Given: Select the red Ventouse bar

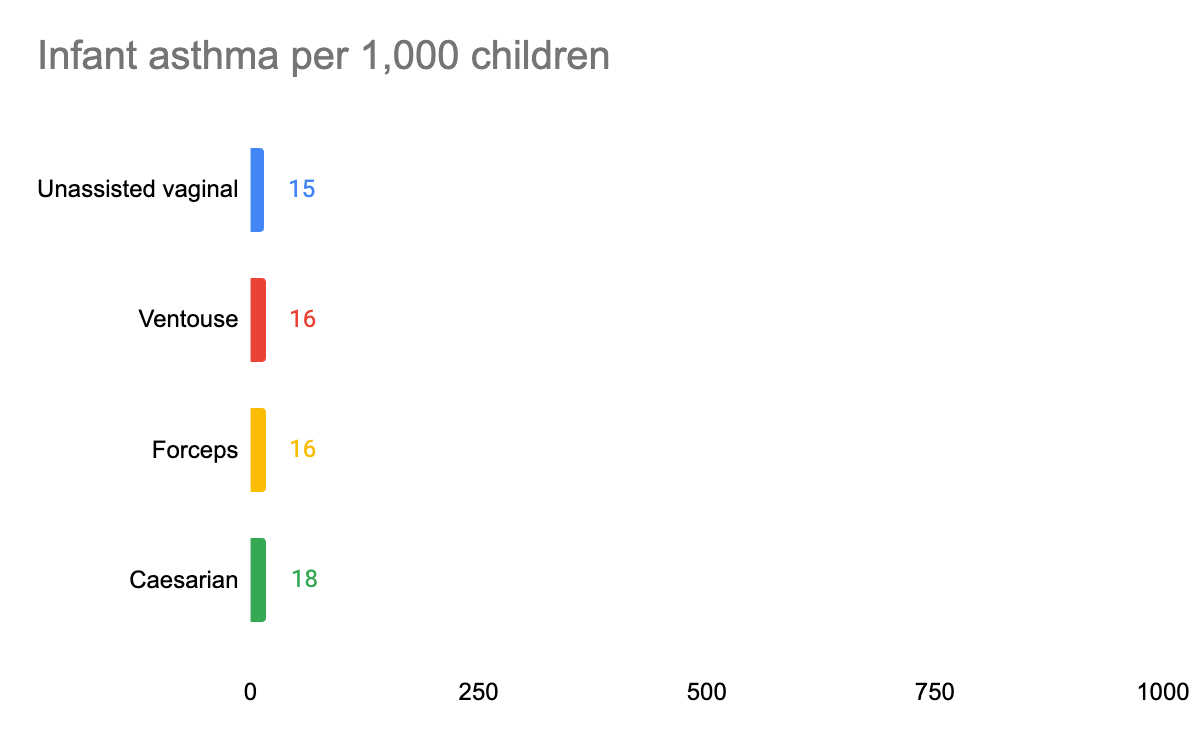Looking at the screenshot, I should [x=258, y=320].
